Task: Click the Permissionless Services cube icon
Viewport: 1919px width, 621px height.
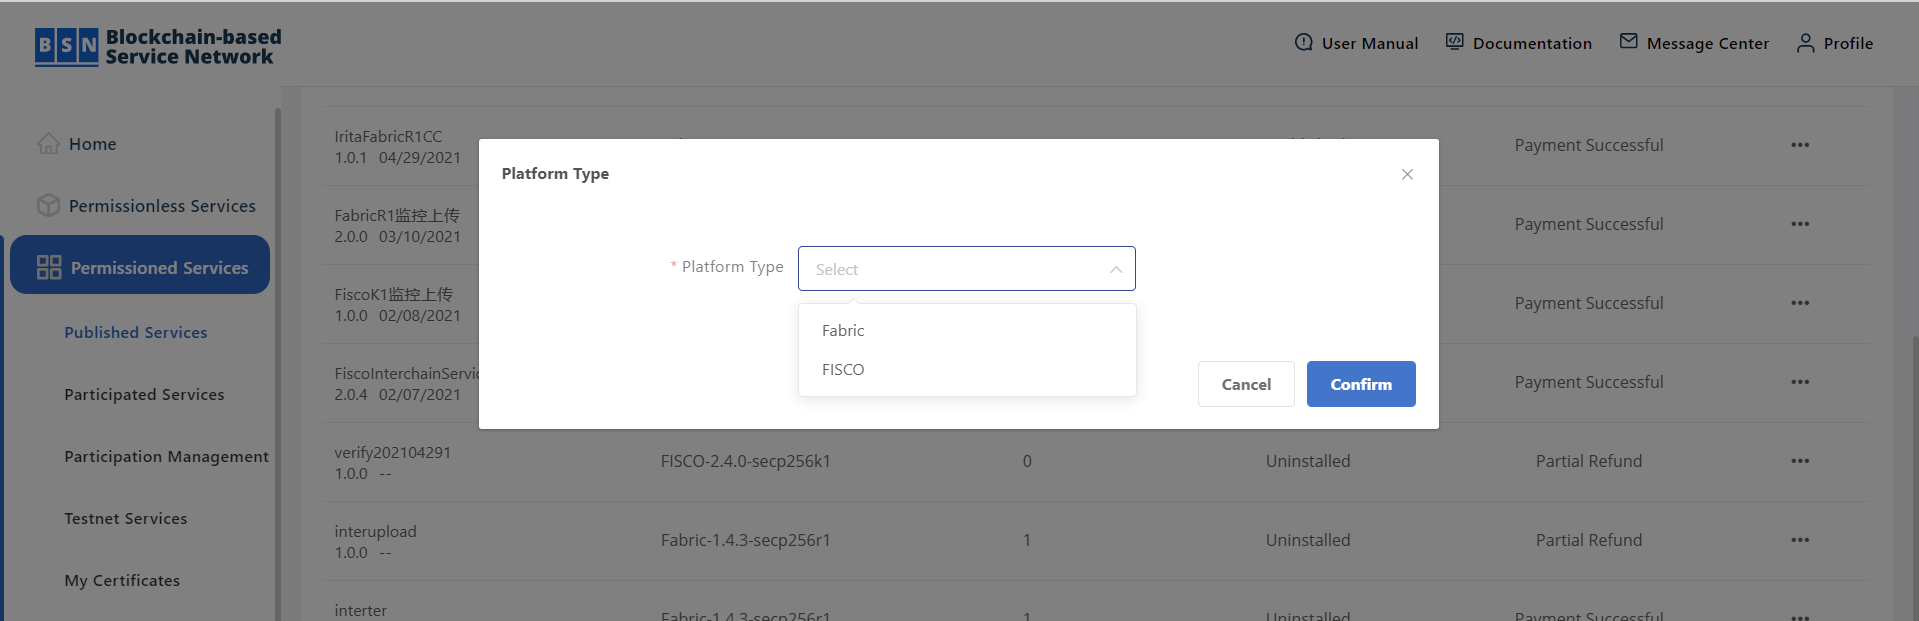Action: pos(48,205)
